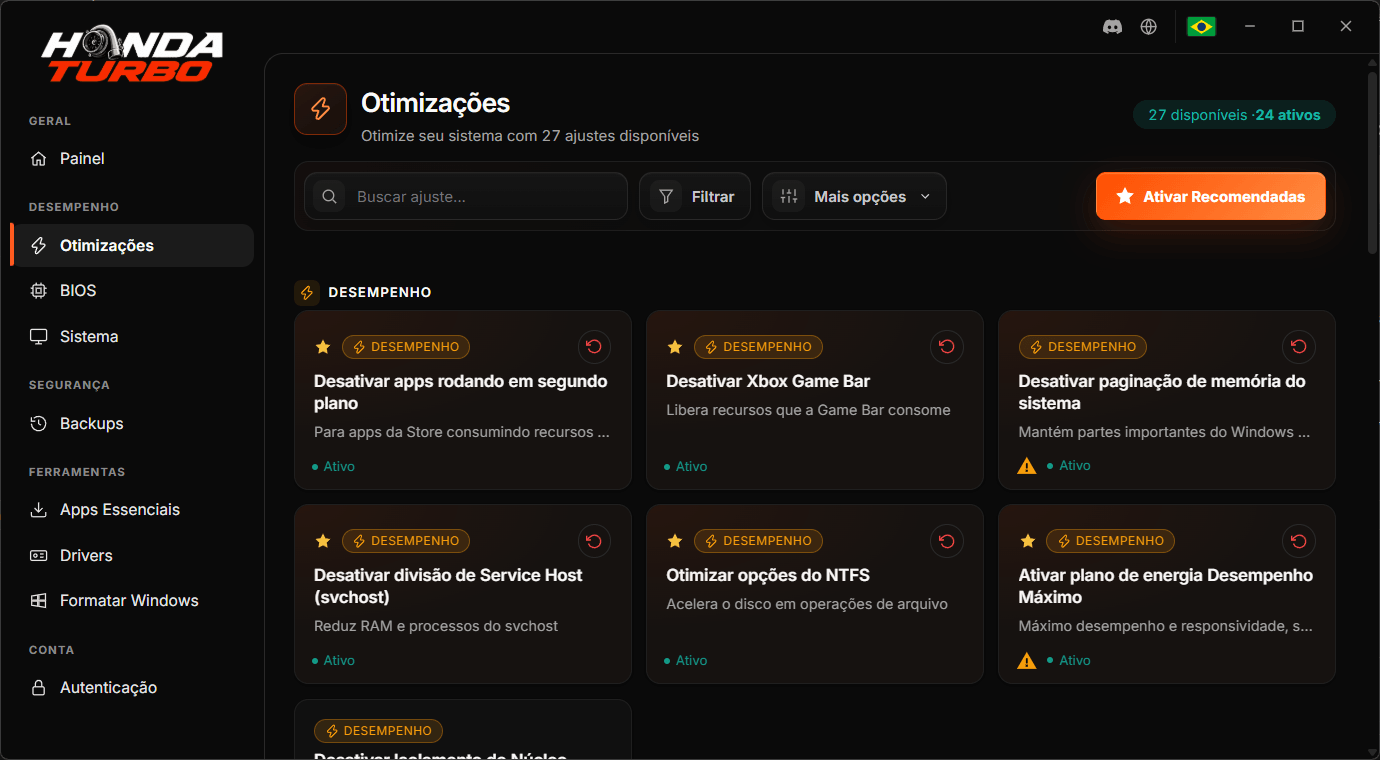Revert the Ativar plano de energia Desempenho Máximo tweak
The height and width of the screenshot is (760, 1380).
click(1298, 541)
